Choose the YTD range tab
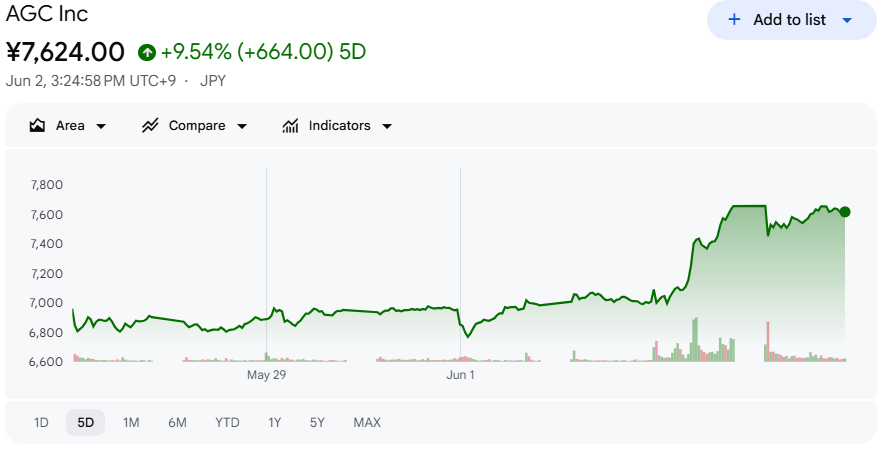 pos(227,422)
